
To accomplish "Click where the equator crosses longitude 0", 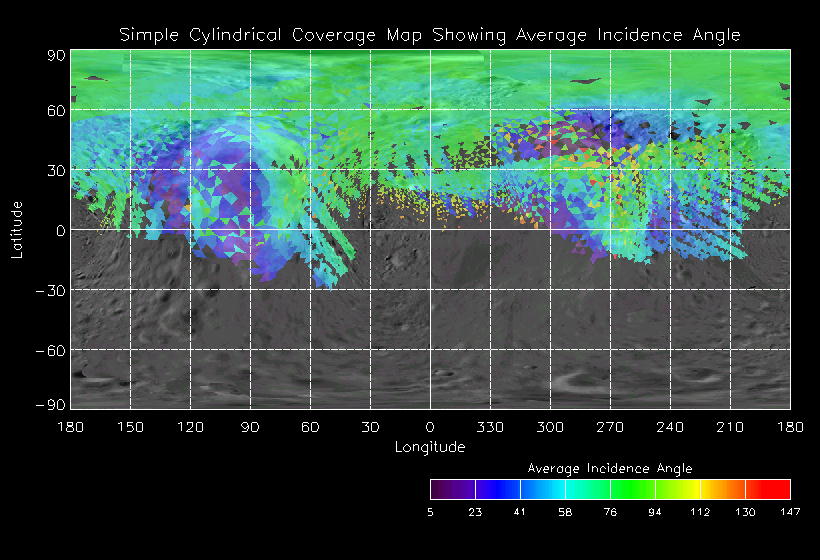I will (430, 230).
